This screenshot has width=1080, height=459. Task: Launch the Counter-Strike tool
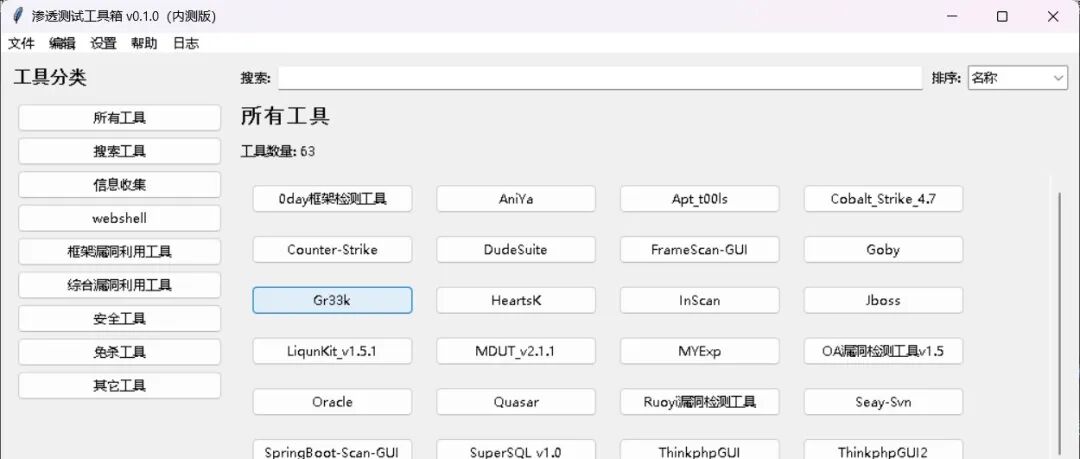pyautogui.click(x=333, y=249)
